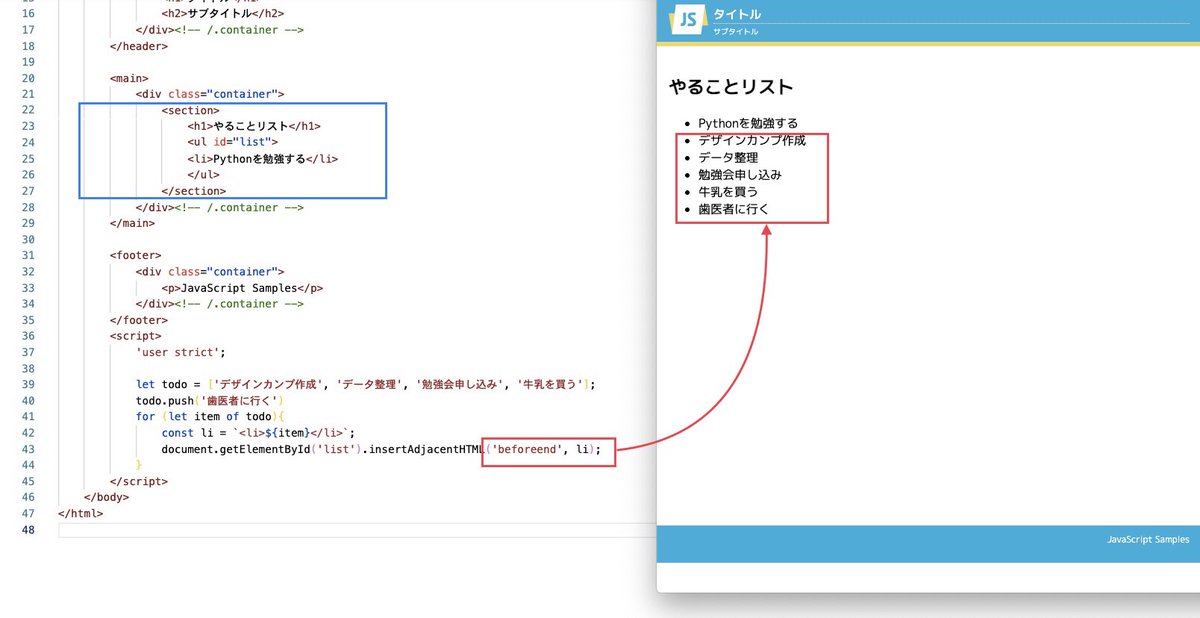Screen dimensions: 1200x618
Task: Place cursor on empty line 48
Action: 356,530
